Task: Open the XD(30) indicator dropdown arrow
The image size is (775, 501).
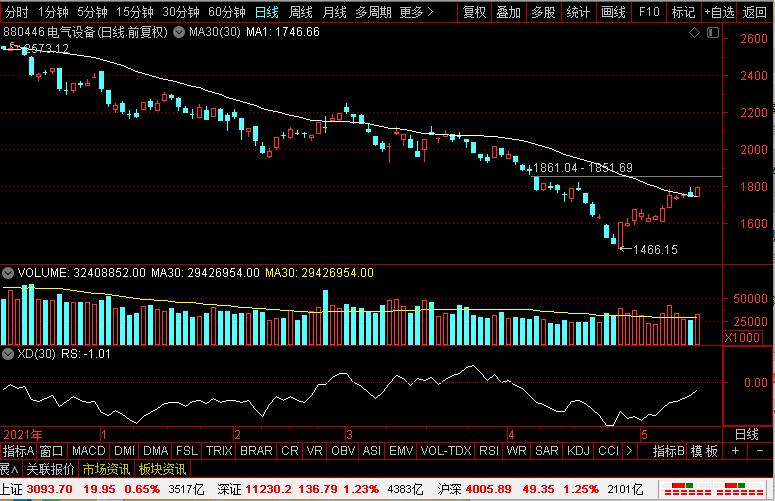Action: pyautogui.click(x=7, y=354)
